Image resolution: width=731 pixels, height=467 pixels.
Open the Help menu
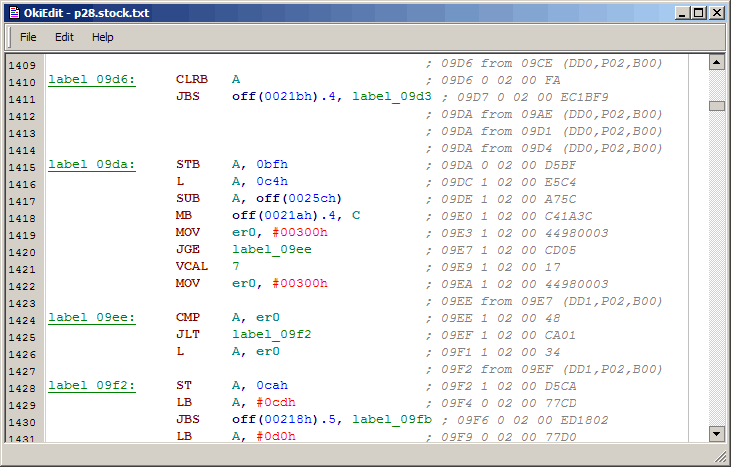103,37
